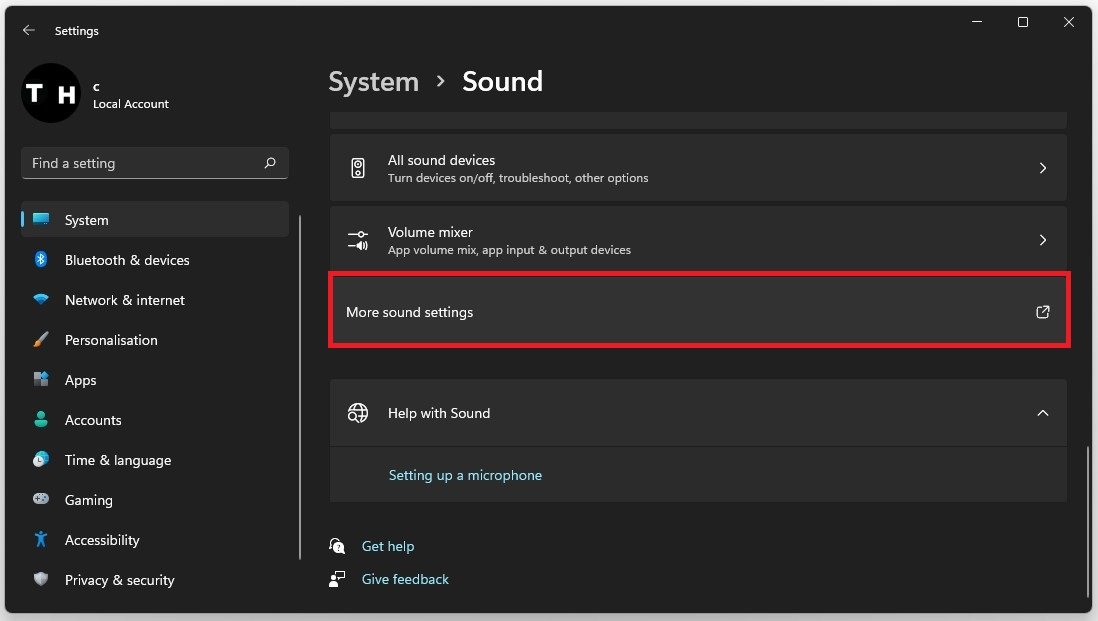Open the Setting up a microphone link
This screenshot has height=621, width=1098.
(465, 475)
